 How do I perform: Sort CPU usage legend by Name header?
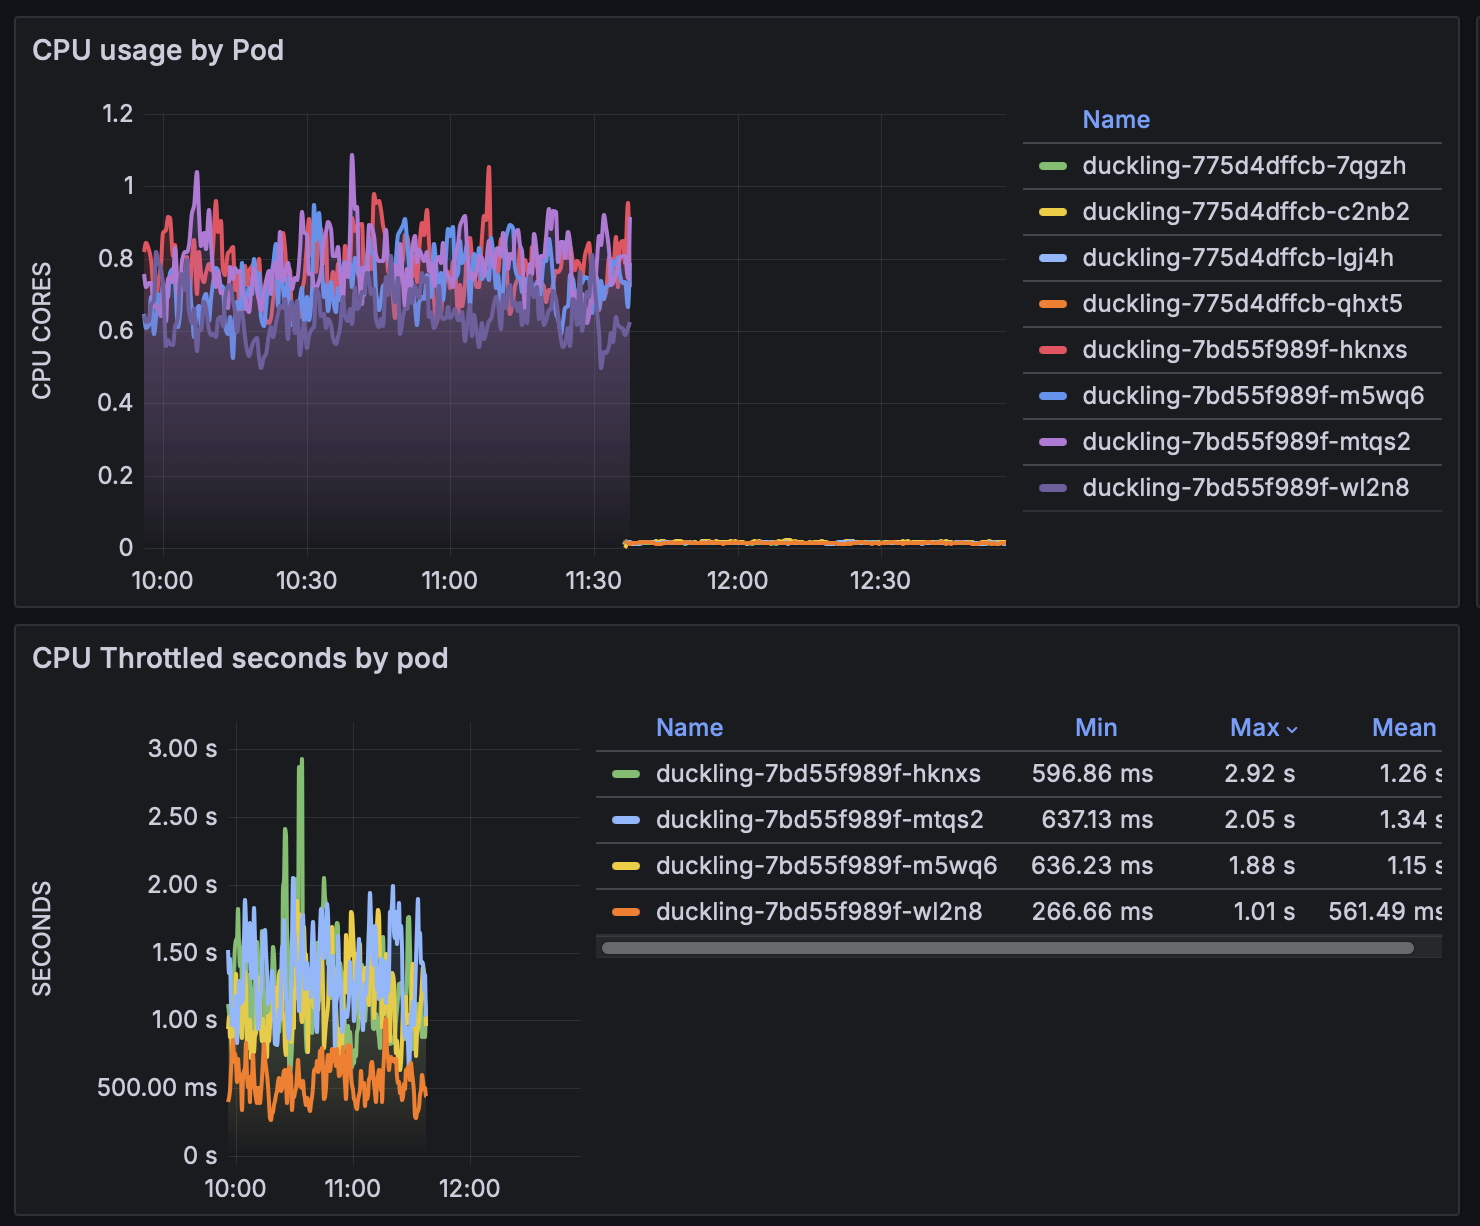coord(1116,120)
